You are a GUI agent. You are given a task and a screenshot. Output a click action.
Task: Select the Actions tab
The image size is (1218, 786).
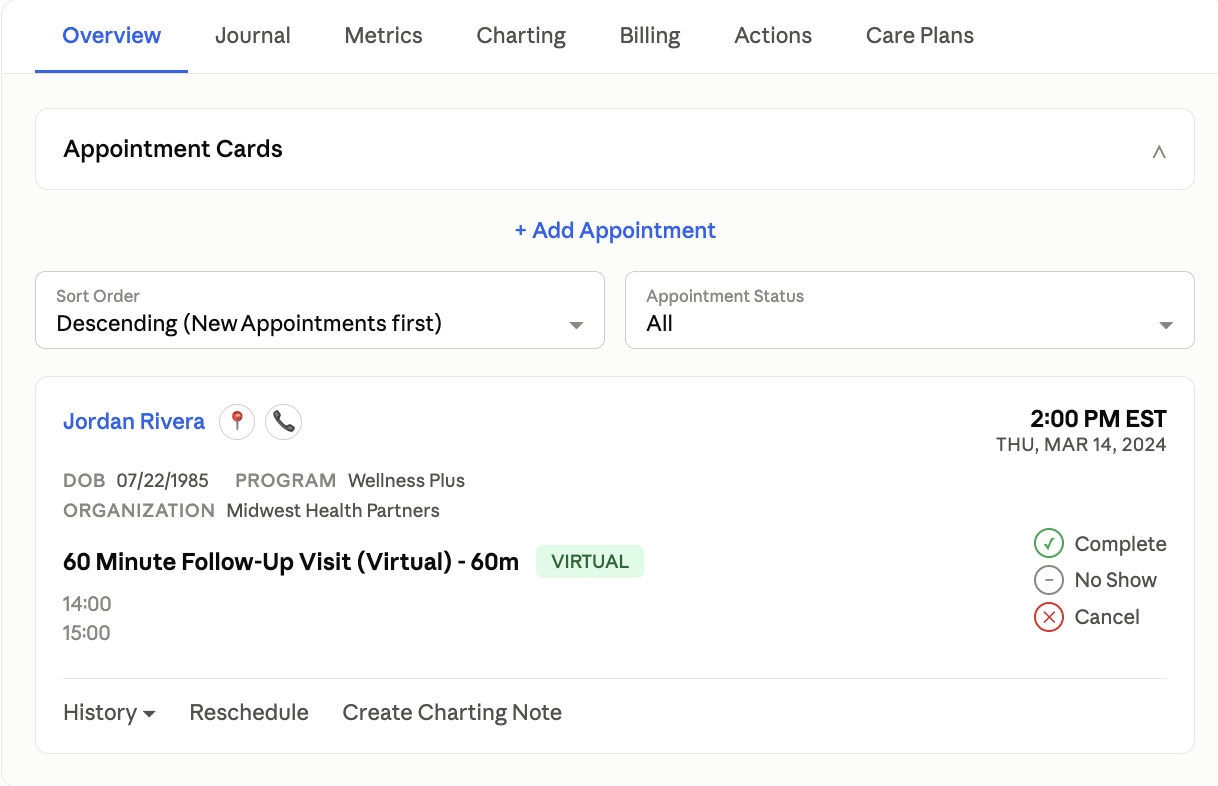tap(773, 36)
